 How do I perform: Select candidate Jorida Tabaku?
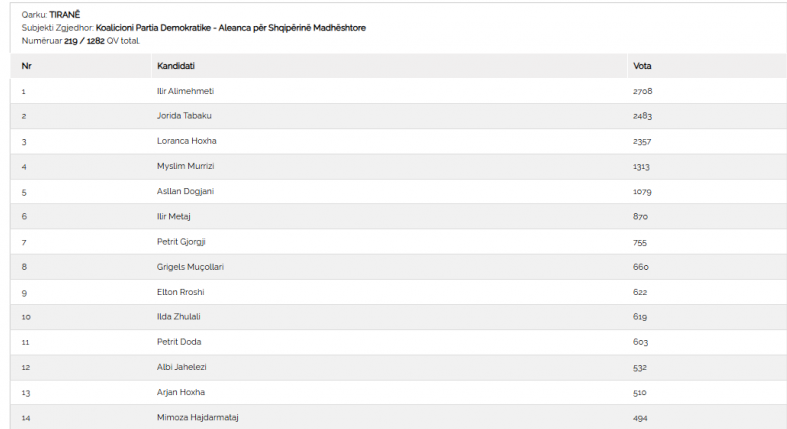(184, 116)
